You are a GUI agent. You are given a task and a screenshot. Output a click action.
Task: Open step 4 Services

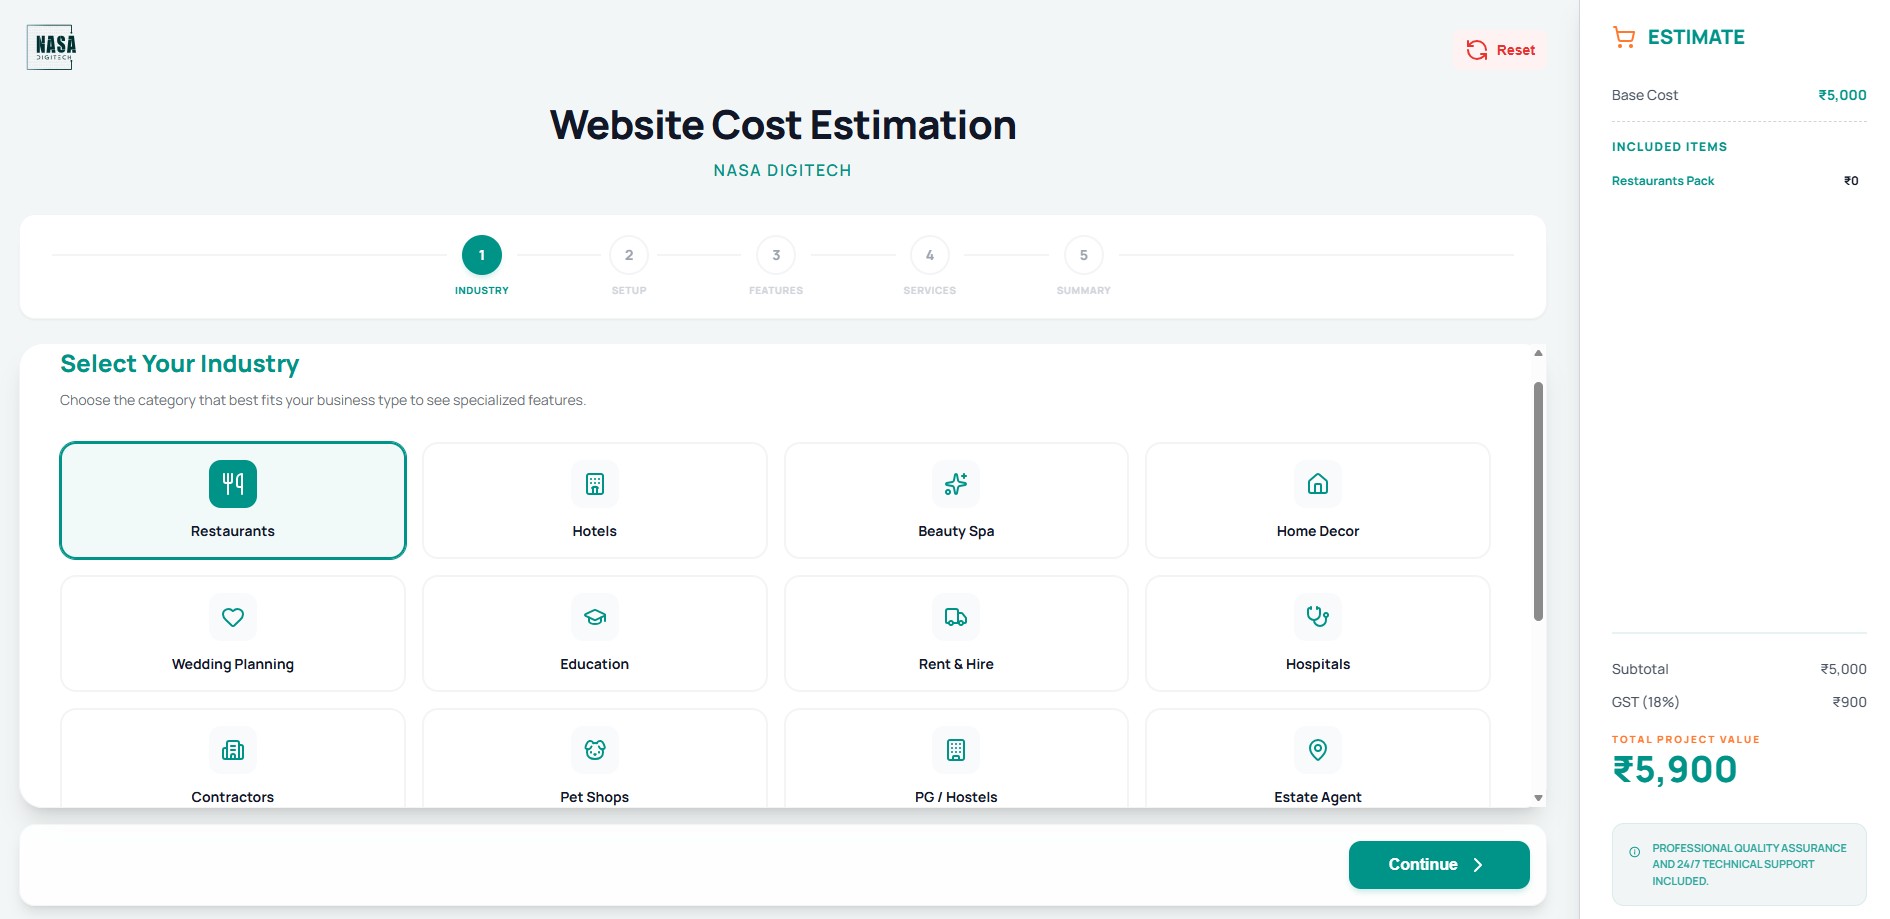click(929, 256)
